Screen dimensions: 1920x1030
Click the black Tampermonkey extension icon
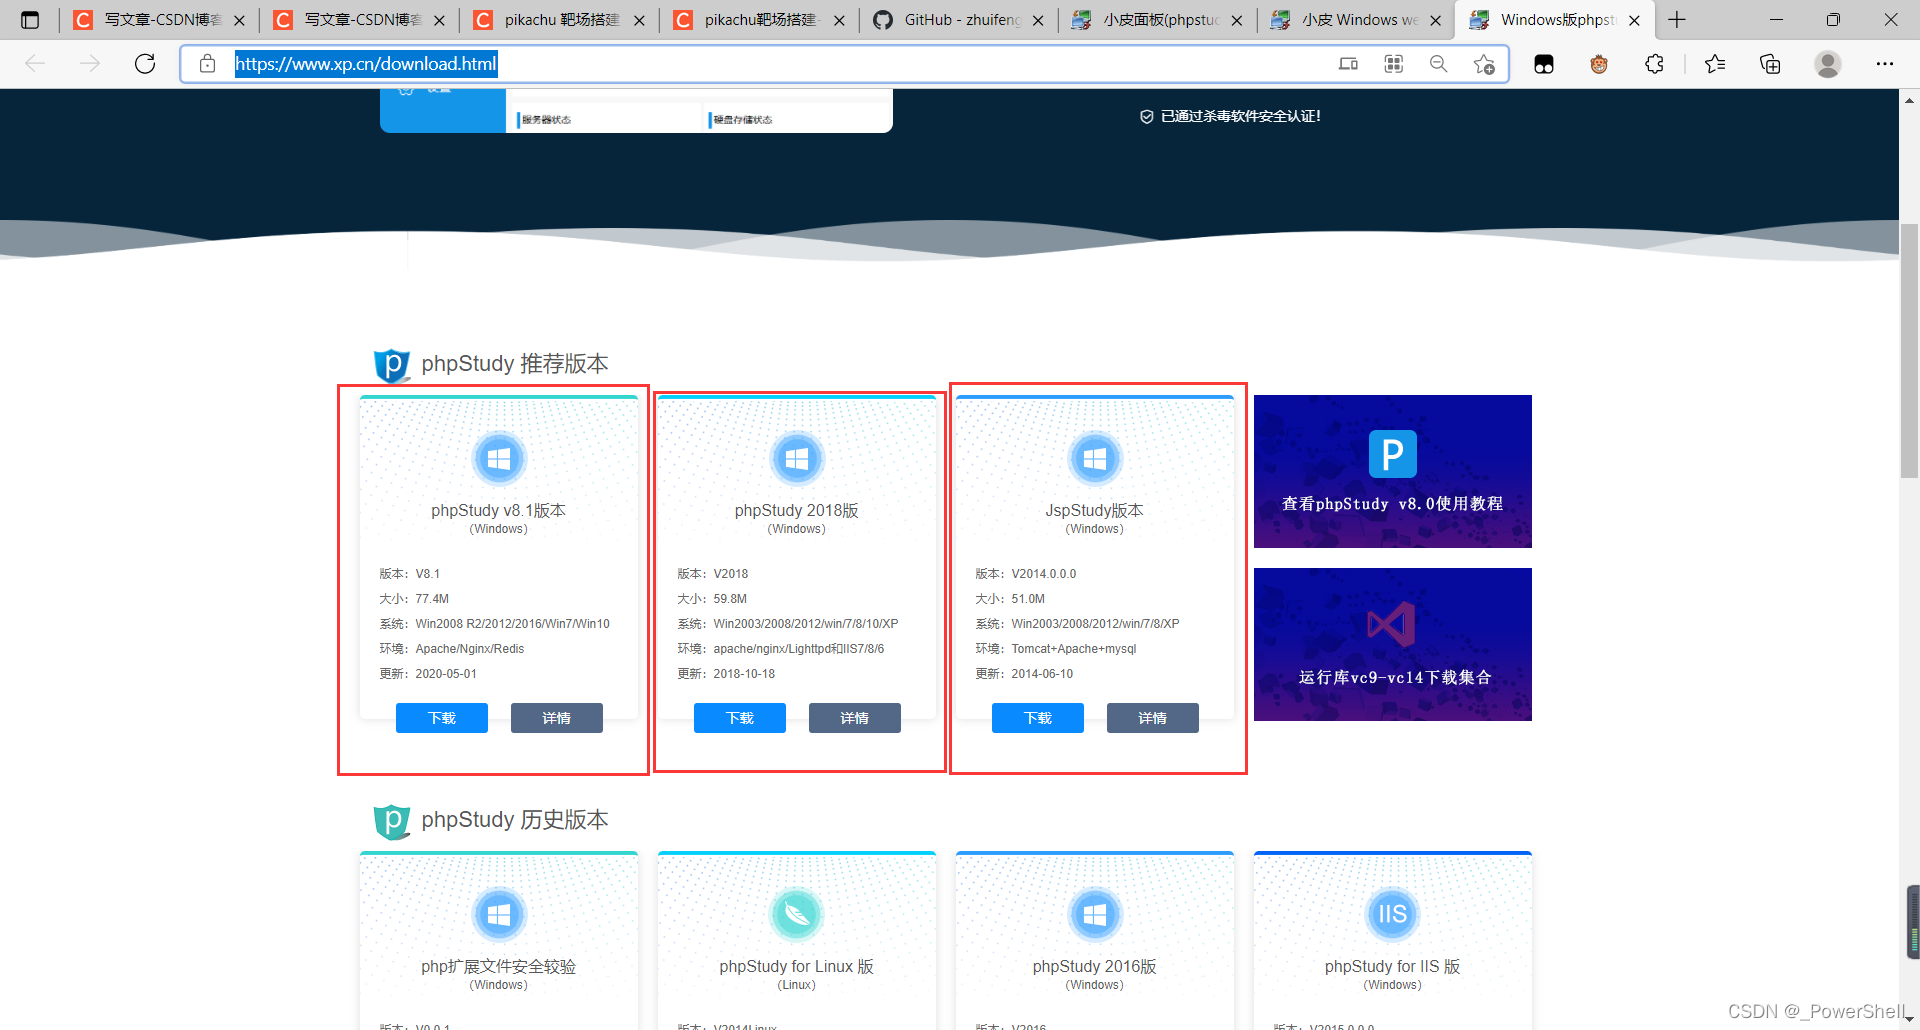1544,64
